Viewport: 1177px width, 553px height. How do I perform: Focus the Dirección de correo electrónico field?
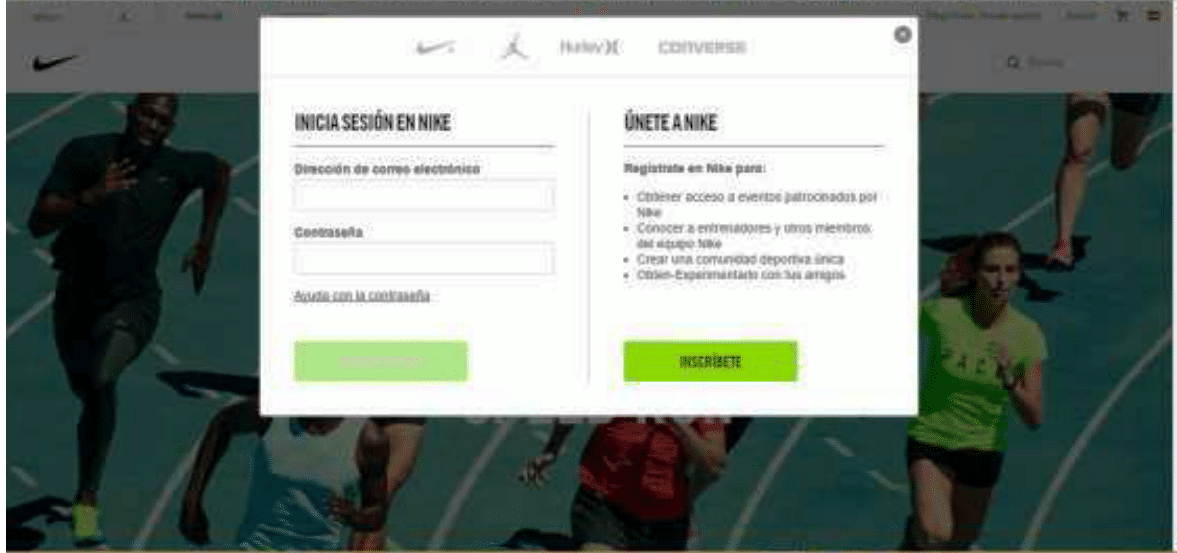click(x=424, y=197)
